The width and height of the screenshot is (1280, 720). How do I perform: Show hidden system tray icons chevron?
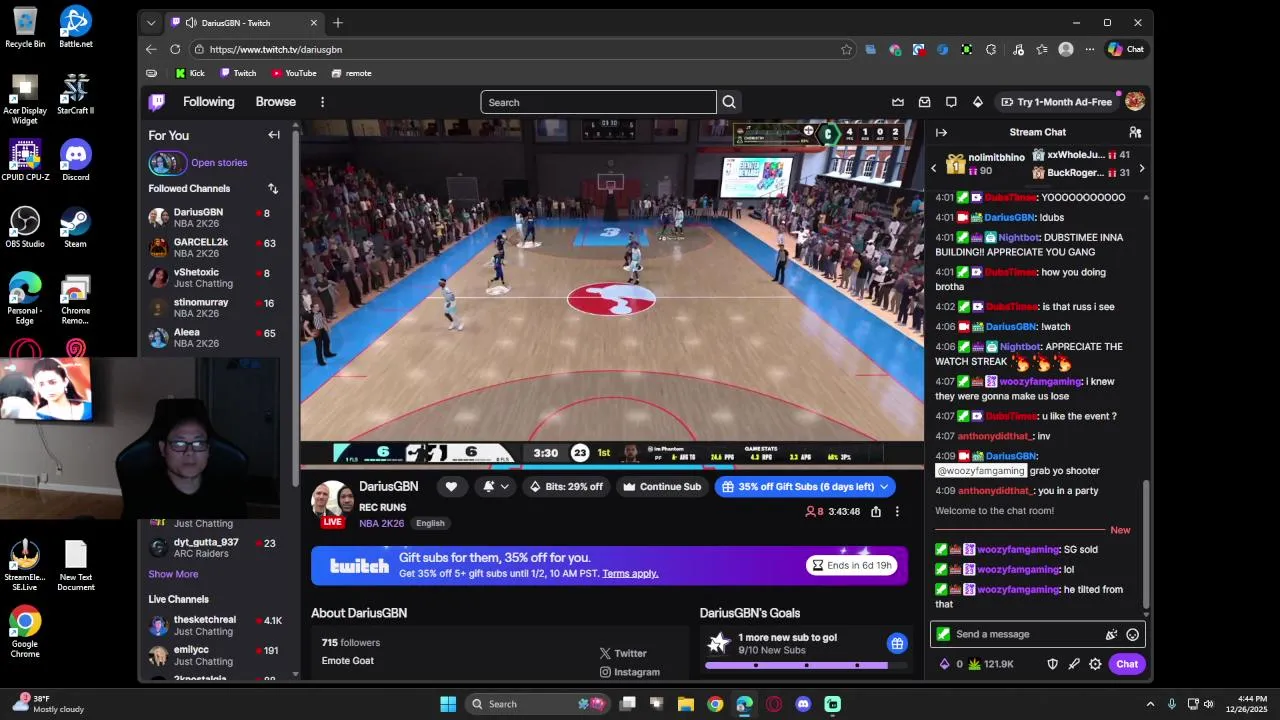click(x=1150, y=704)
